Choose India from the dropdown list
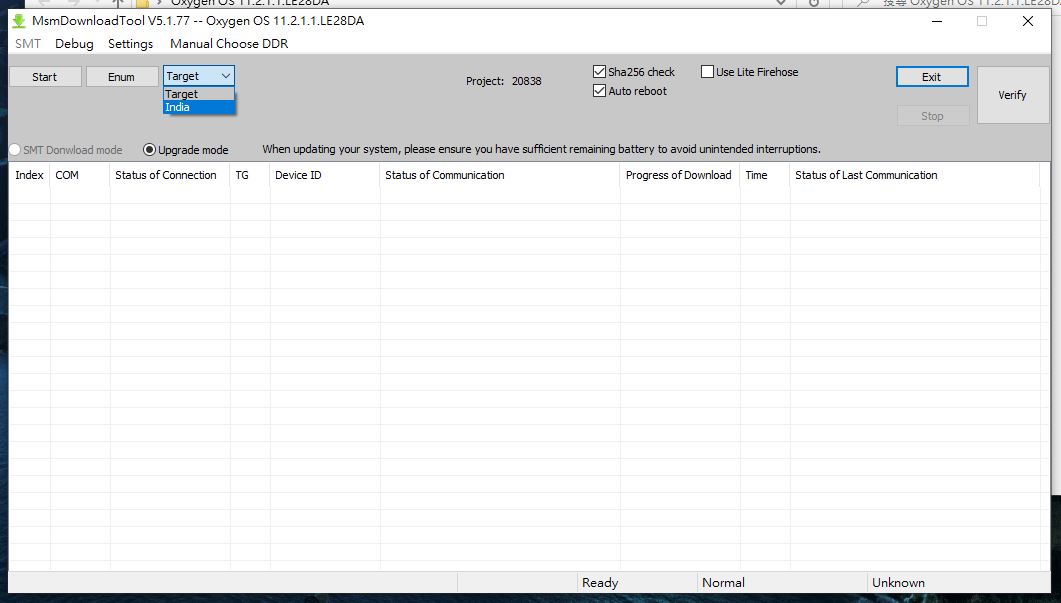 (x=199, y=107)
